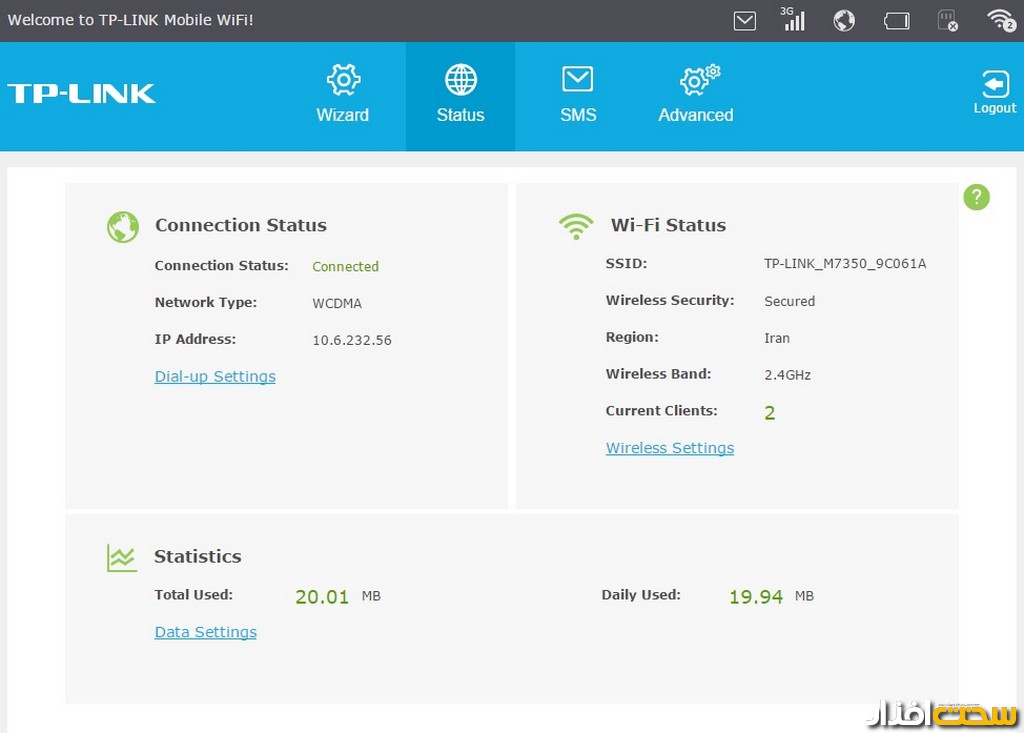This screenshot has width=1024, height=733.
Task: Open the Data Settings link
Action: tap(206, 632)
